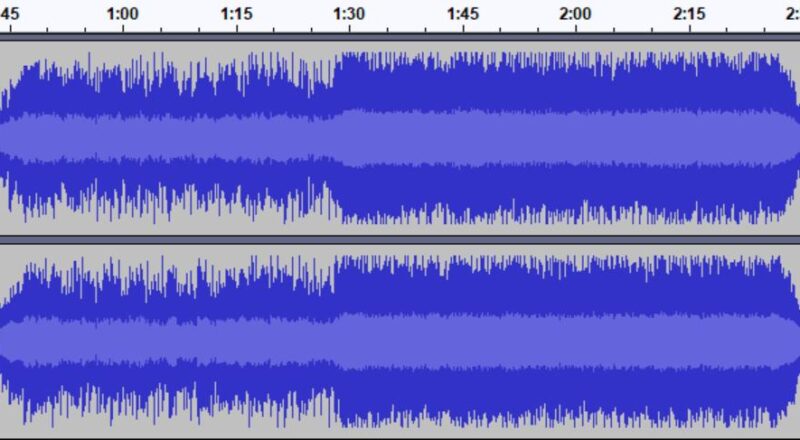
Task: Click the divider between the two stereo channels
Action: pyautogui.click(x=400, y=239)
